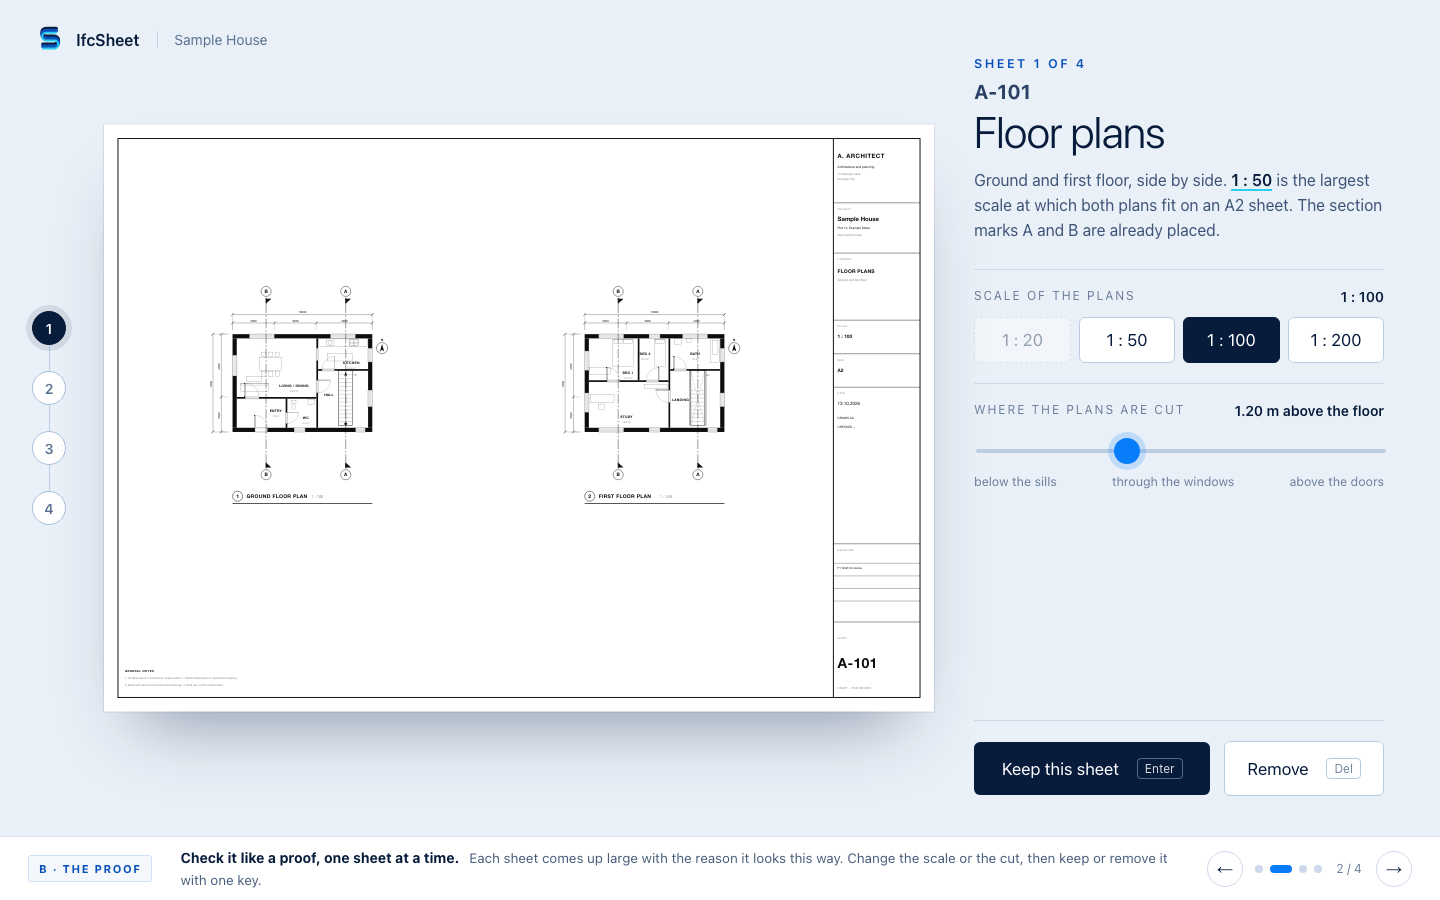The image size is (1440, 900).
Task: Go to the previous slide arrow
Action: click(x=1225, y=869)
